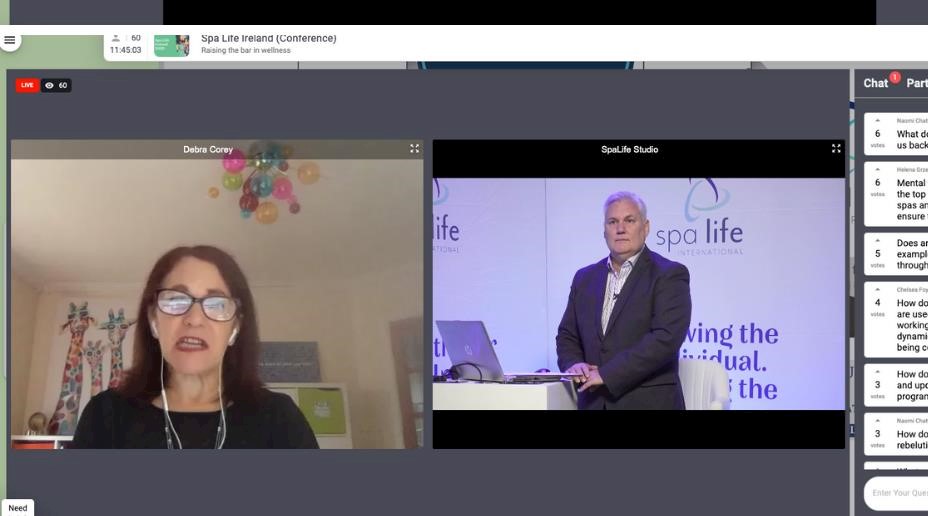Click the Spa Life Ireland (Conference) title
928x516 pixels.
point(269,38)
